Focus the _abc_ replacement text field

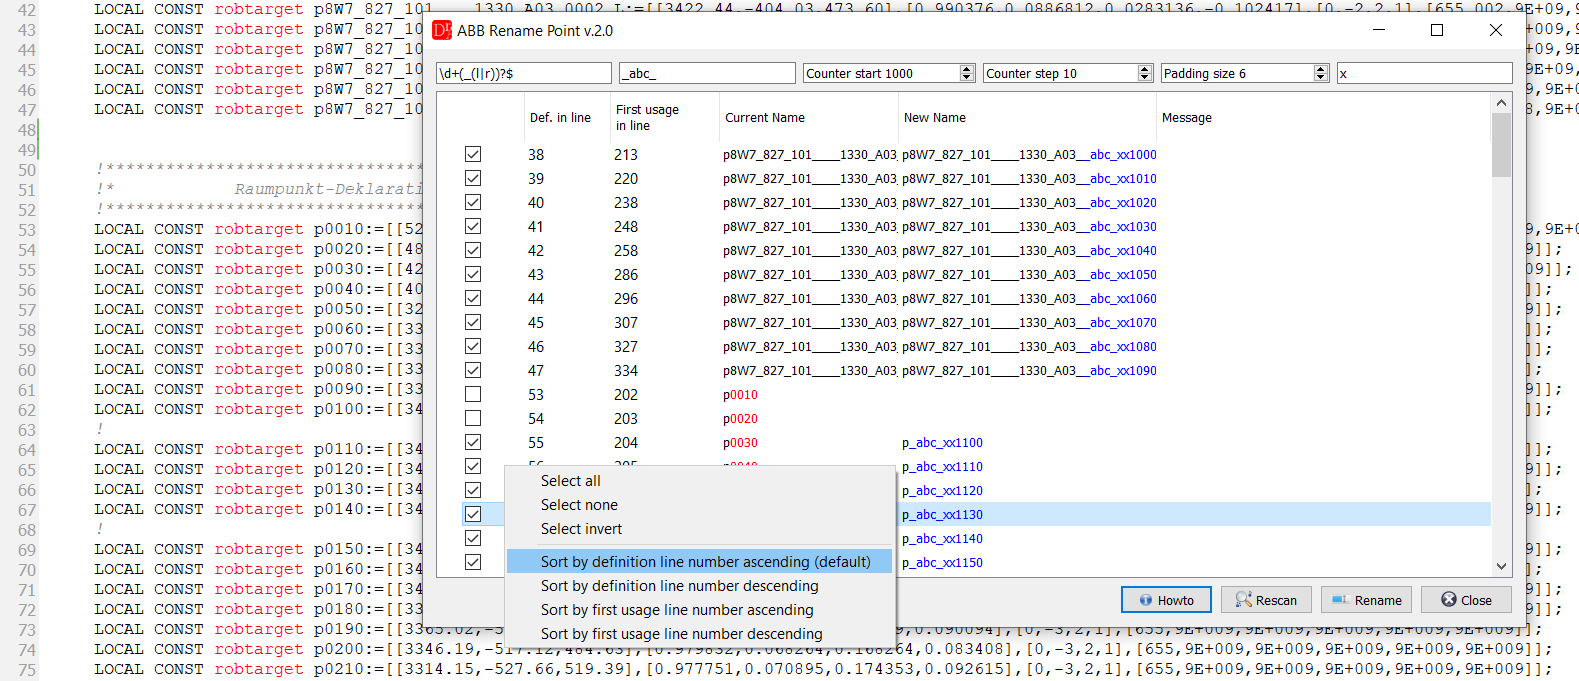(708, 73)
